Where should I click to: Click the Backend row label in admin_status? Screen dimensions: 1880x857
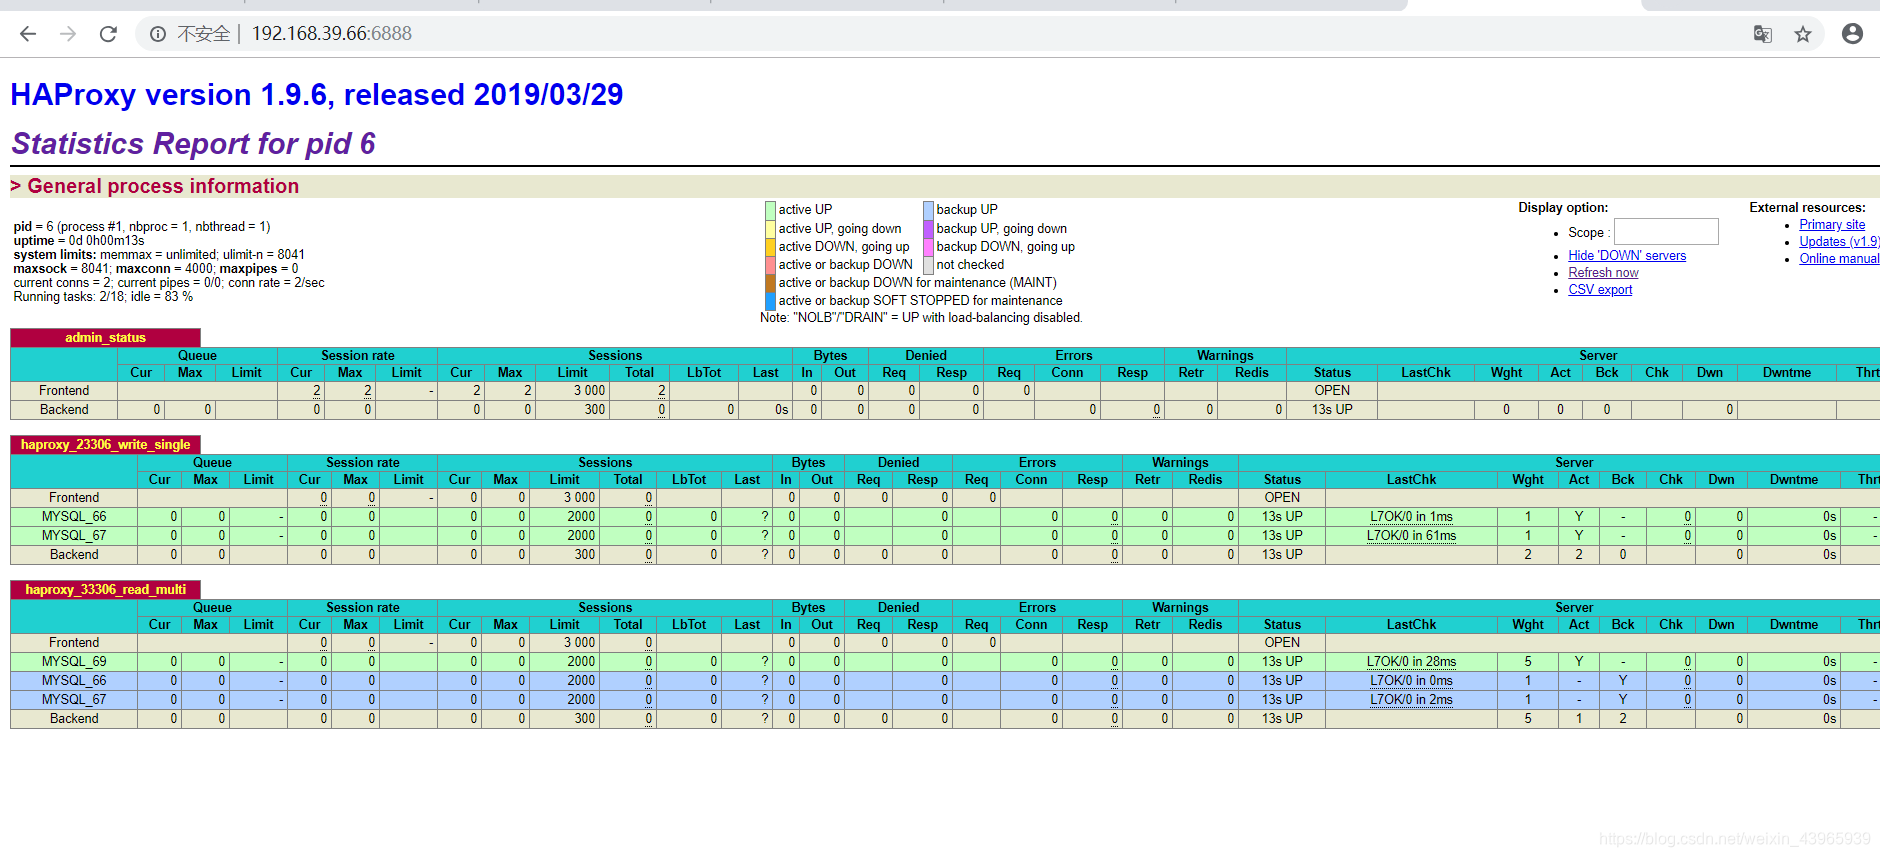click(64, 410)
